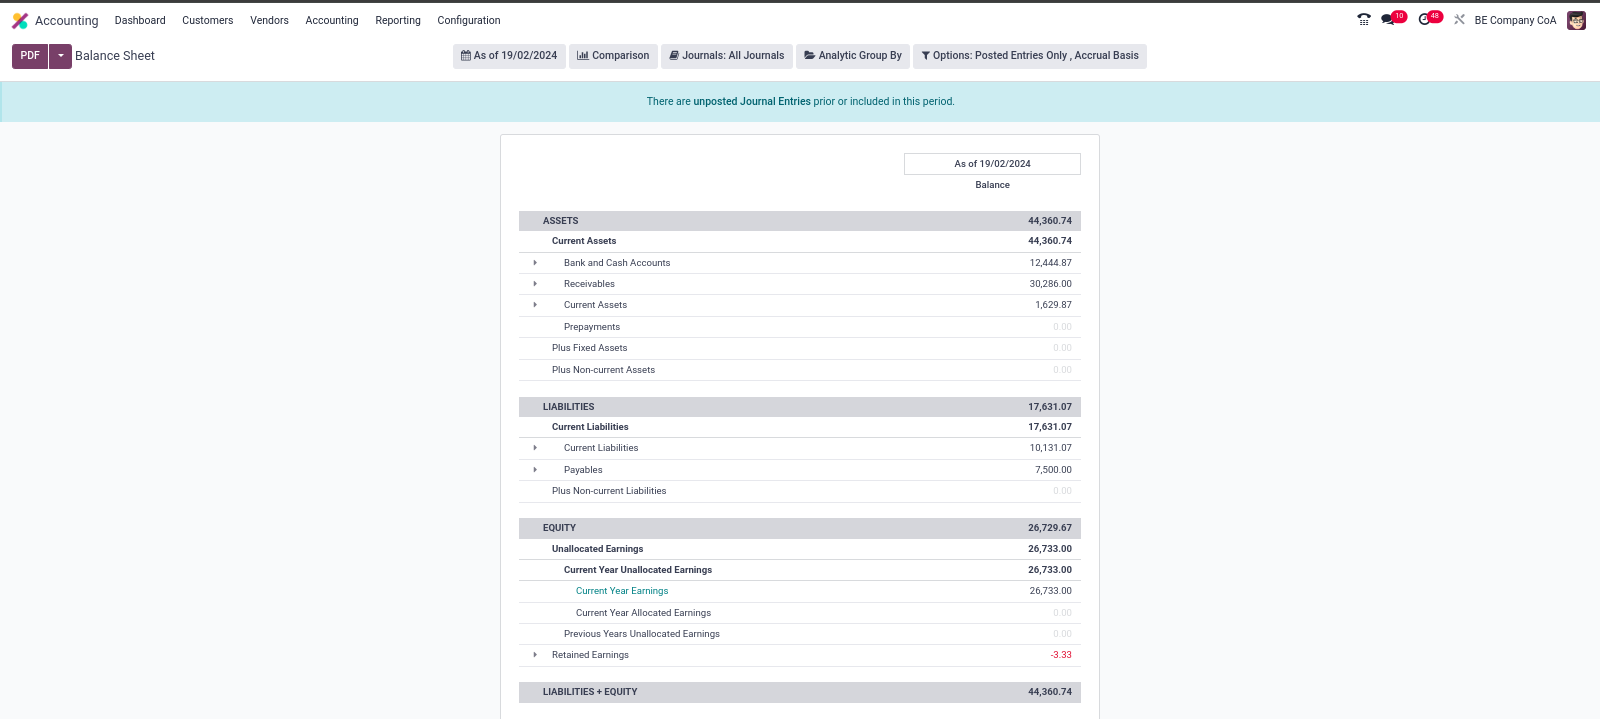Select the Balance Sheet report title
This screenshot has width=1600, height=719.
pyautogui.click(x=115, y=56)
